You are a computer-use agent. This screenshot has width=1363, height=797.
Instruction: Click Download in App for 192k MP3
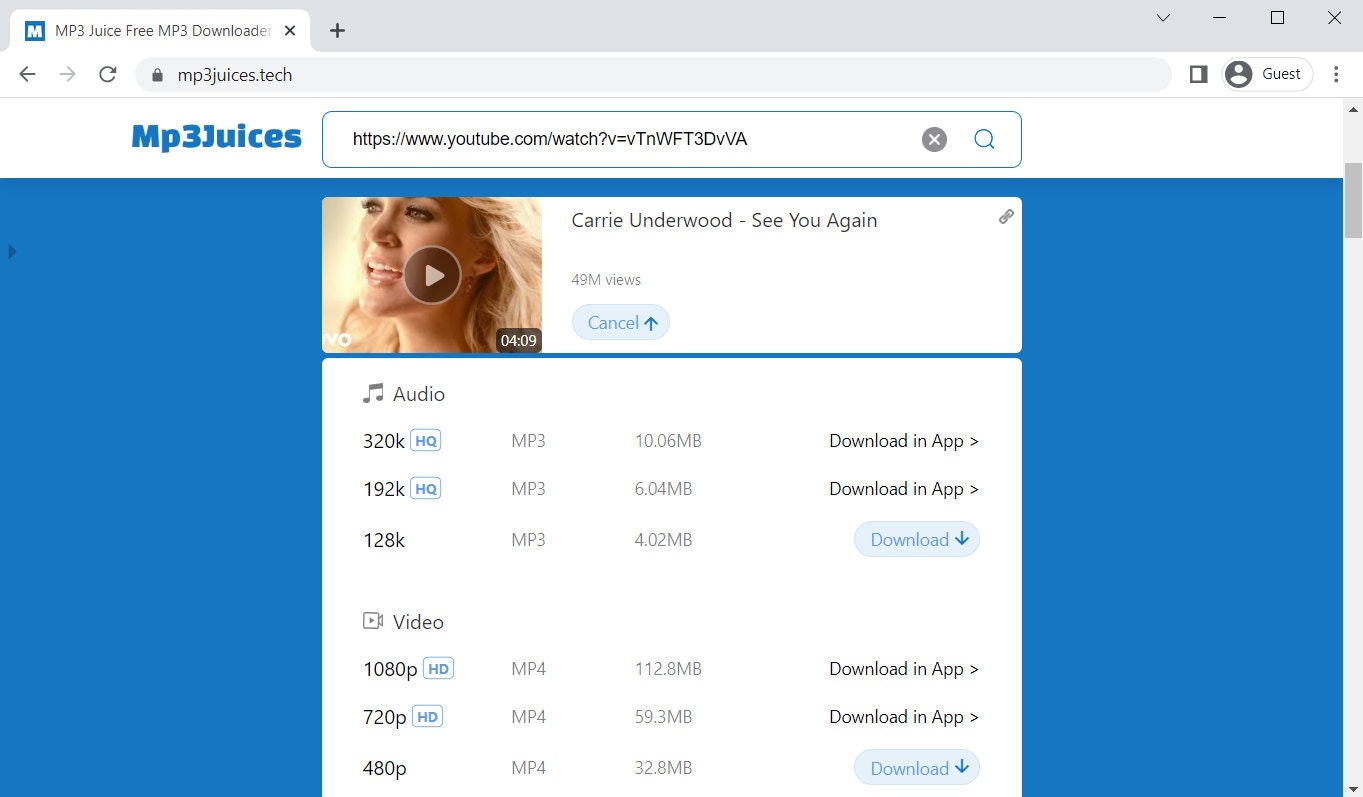point(904,489)
